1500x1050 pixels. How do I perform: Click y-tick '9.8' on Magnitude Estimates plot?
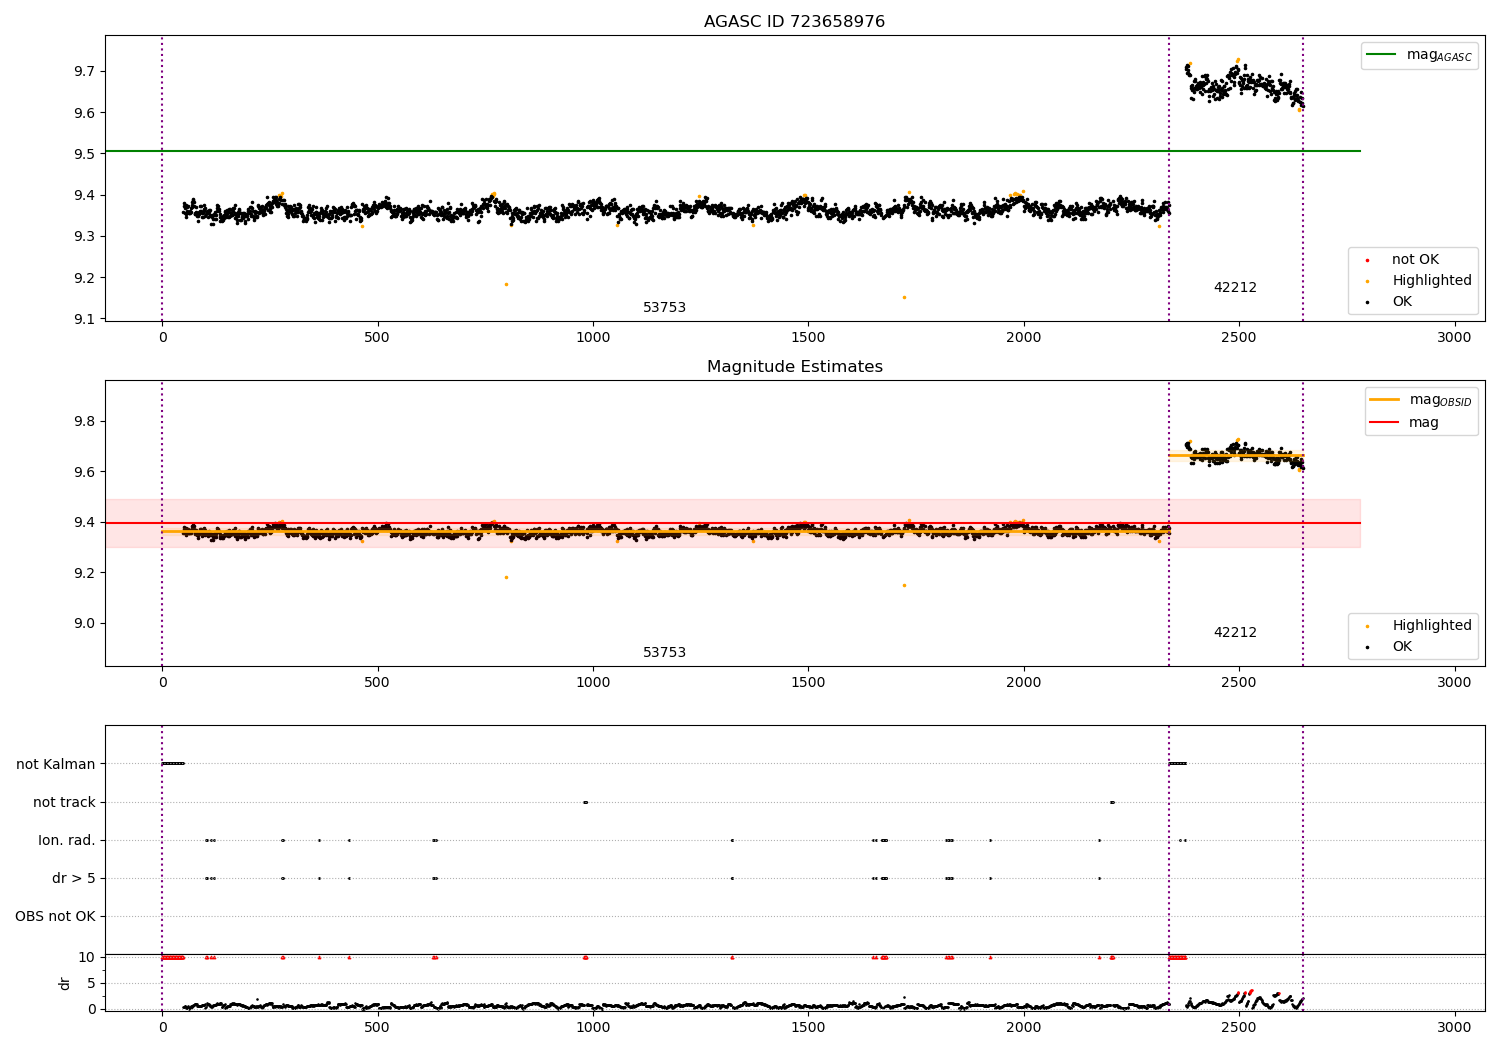tap(84, 421)
